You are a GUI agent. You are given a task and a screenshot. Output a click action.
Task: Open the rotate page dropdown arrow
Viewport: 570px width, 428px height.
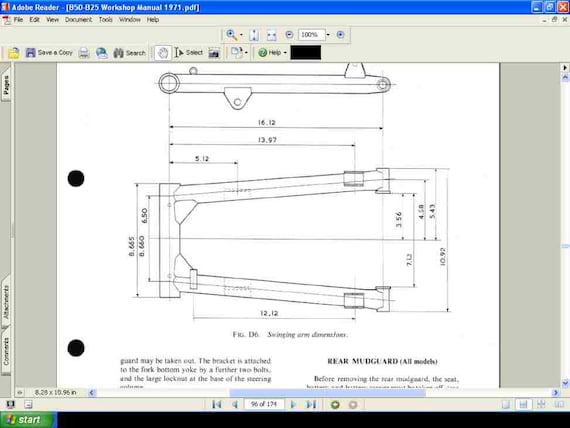coord(246,53)
